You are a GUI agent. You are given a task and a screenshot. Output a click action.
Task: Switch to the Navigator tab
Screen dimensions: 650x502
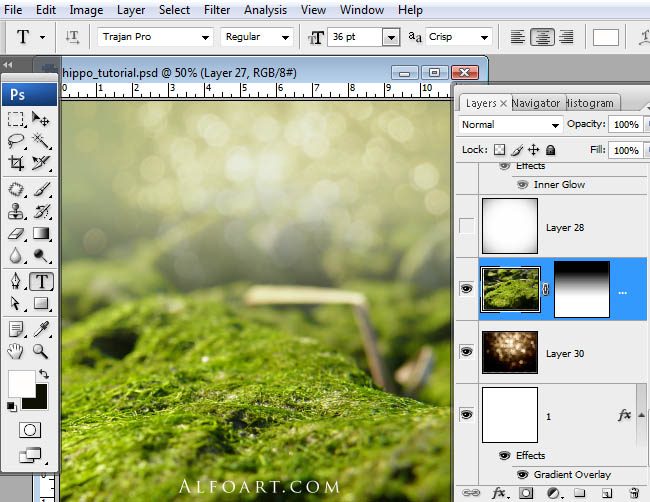pyautogui.click(x=536, y=103)
